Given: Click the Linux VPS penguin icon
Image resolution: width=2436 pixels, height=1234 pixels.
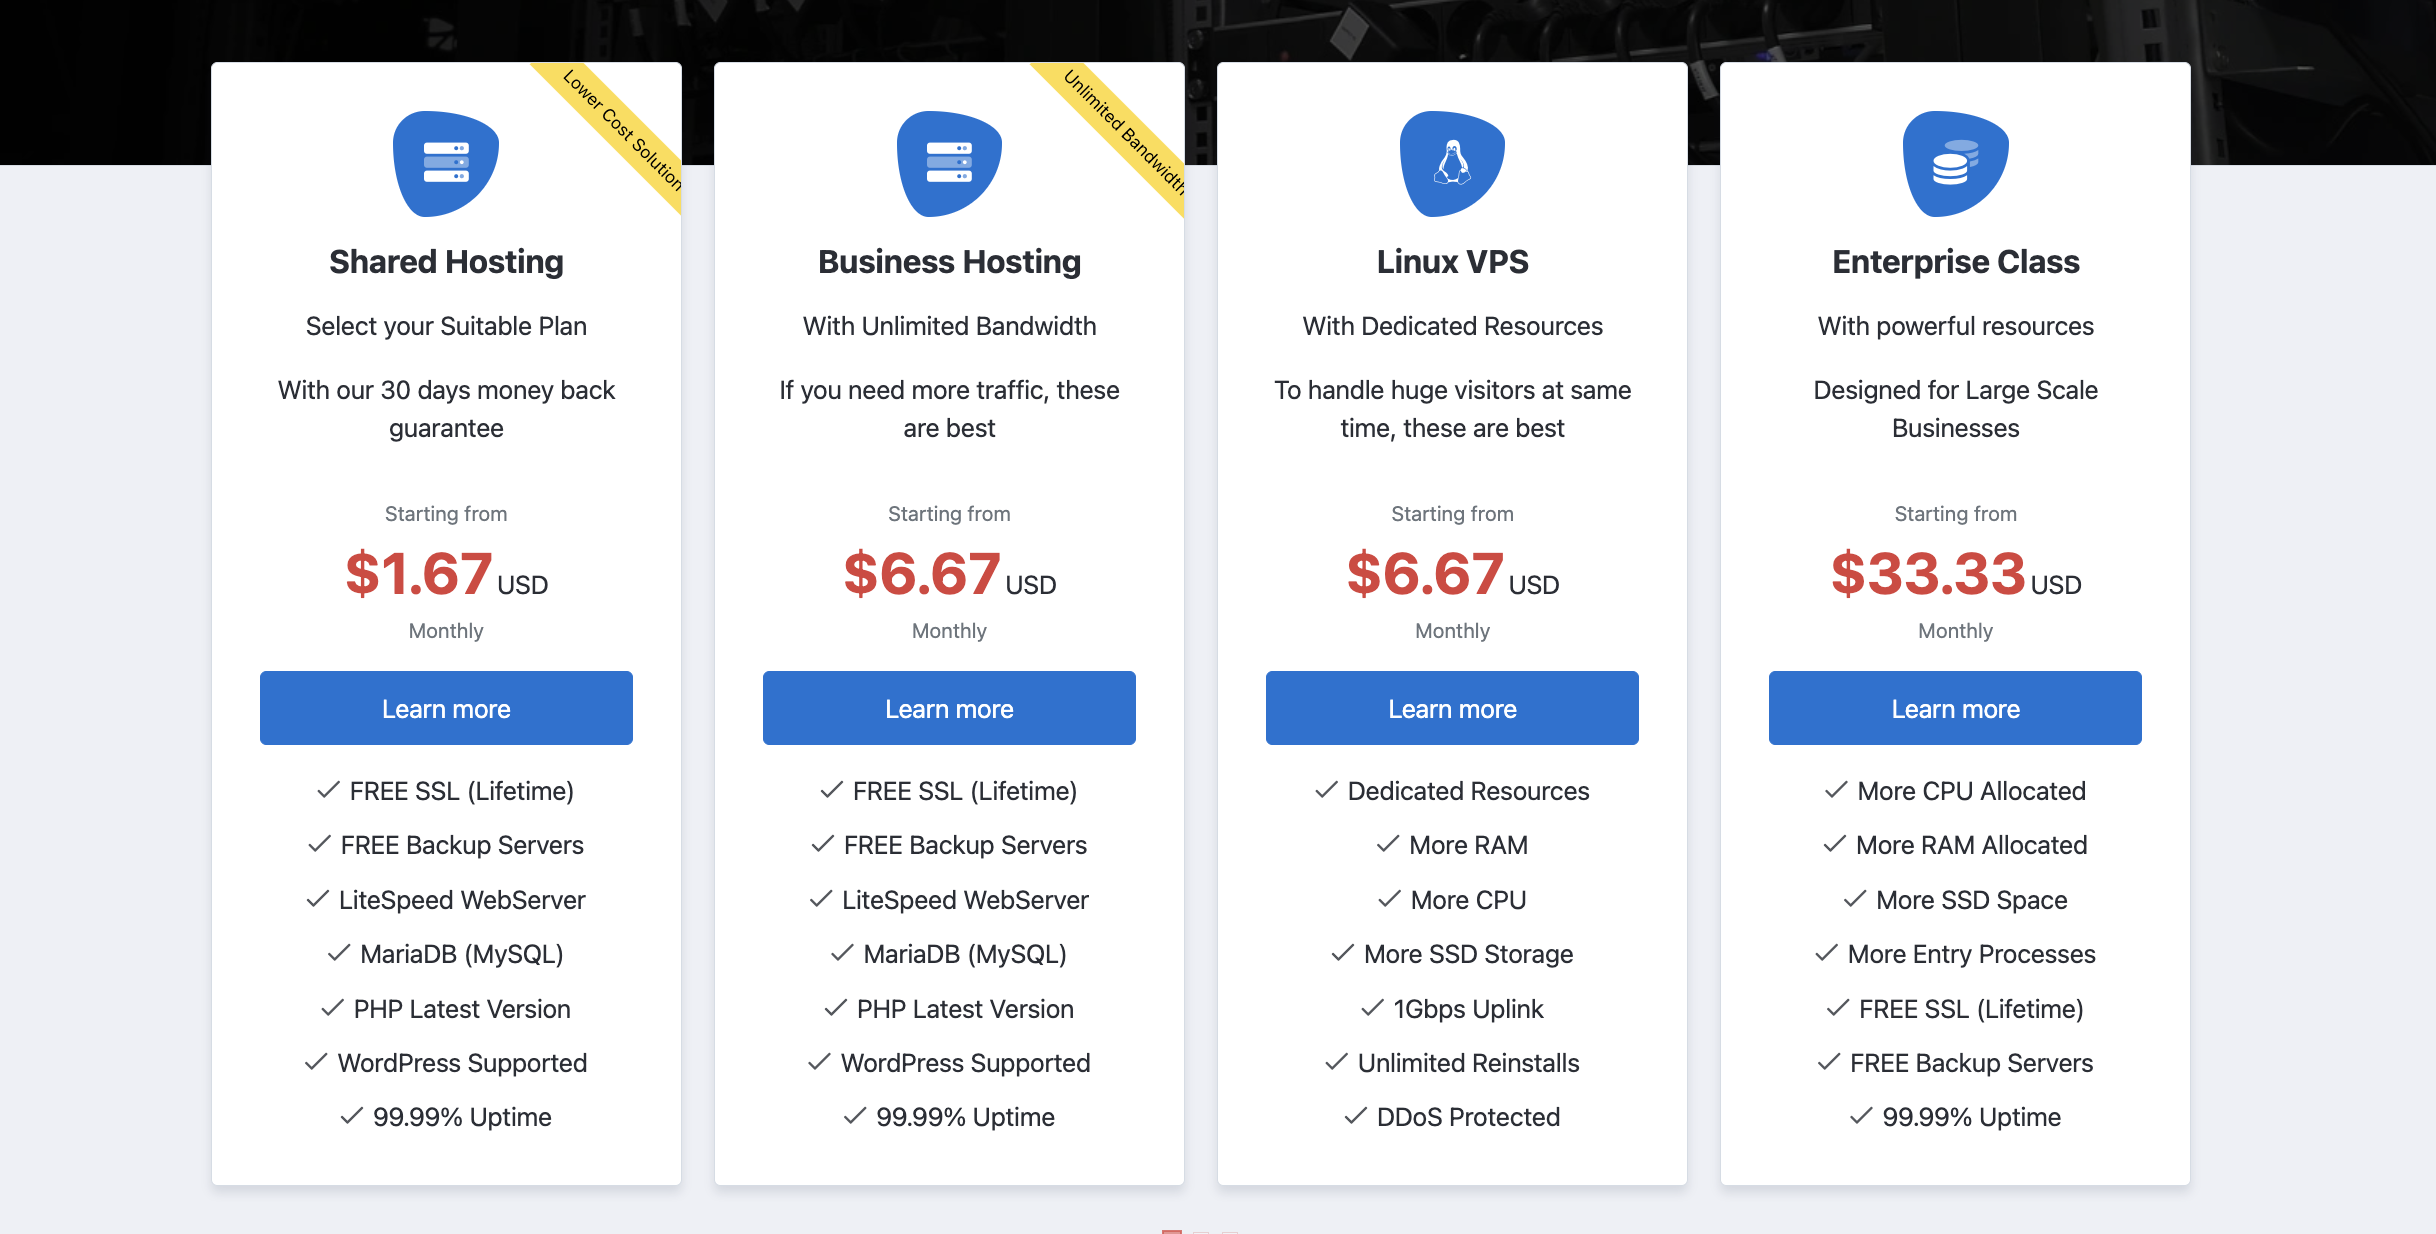Looking at the screenshot, I should (1452, 163).
